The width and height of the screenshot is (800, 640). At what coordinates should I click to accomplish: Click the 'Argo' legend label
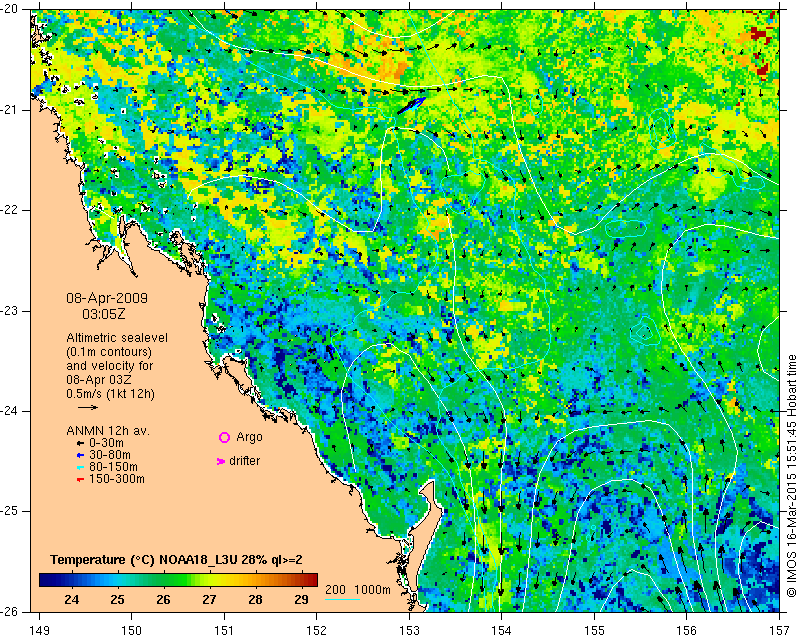pyautogui.click(x=249, y=437)
